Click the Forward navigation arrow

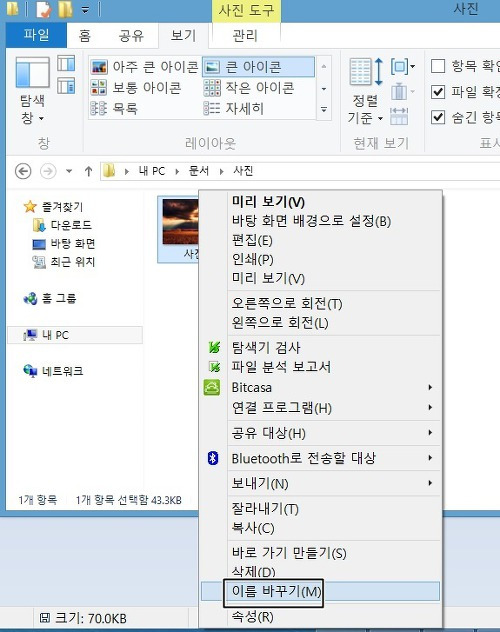[48, 171]
